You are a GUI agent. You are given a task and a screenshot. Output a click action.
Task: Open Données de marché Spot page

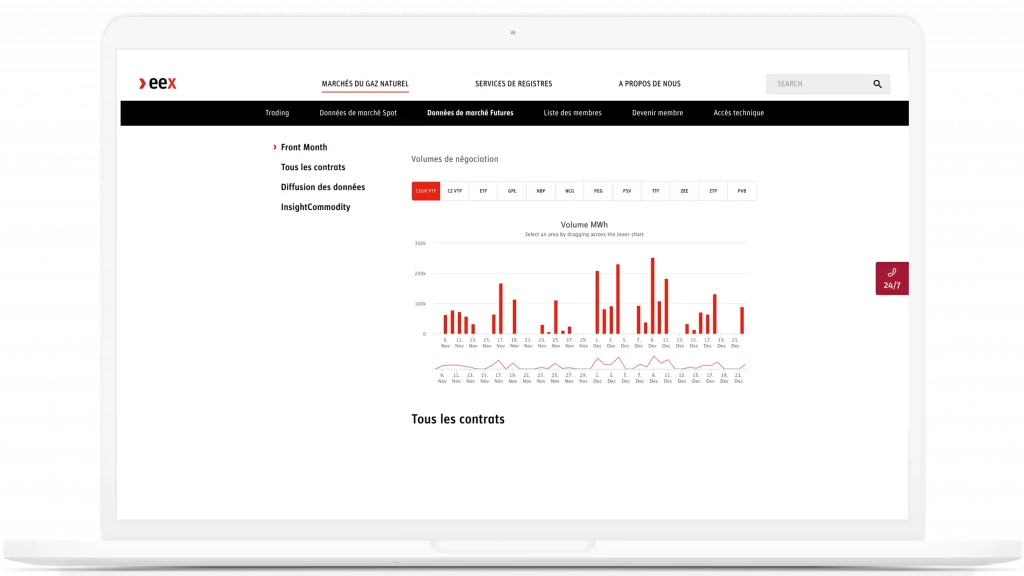click(x=358, y=113)
